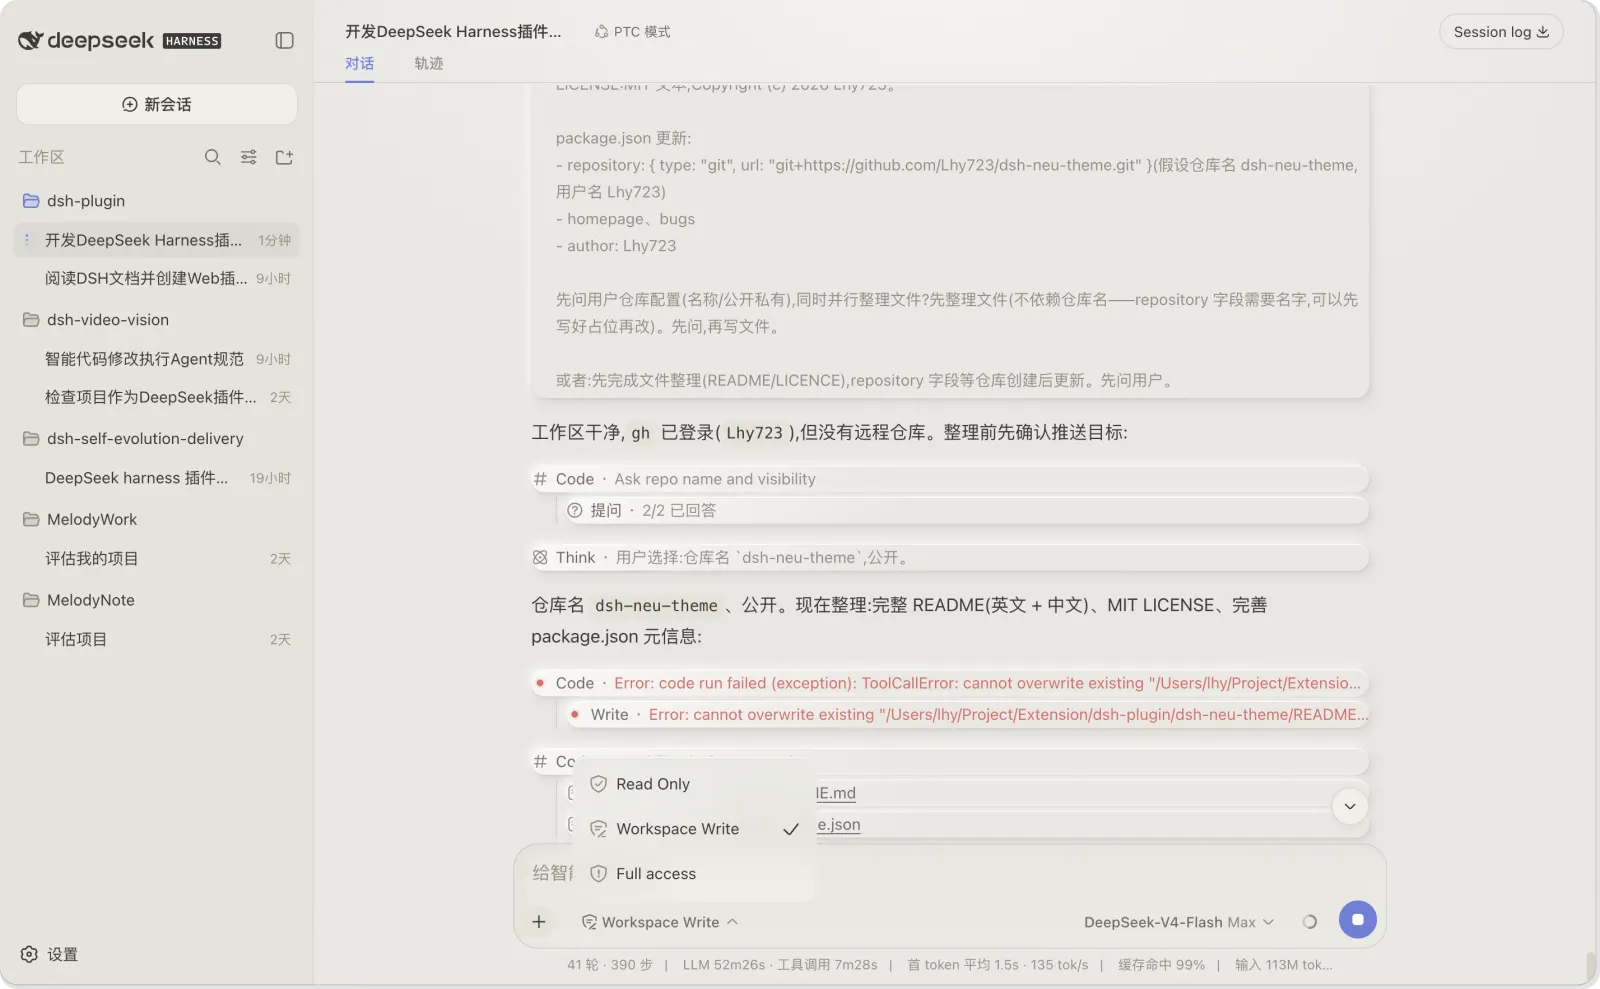Click the red error dot on Code row
This screenshot has width=1600, height=989.
tap(540, 683)
